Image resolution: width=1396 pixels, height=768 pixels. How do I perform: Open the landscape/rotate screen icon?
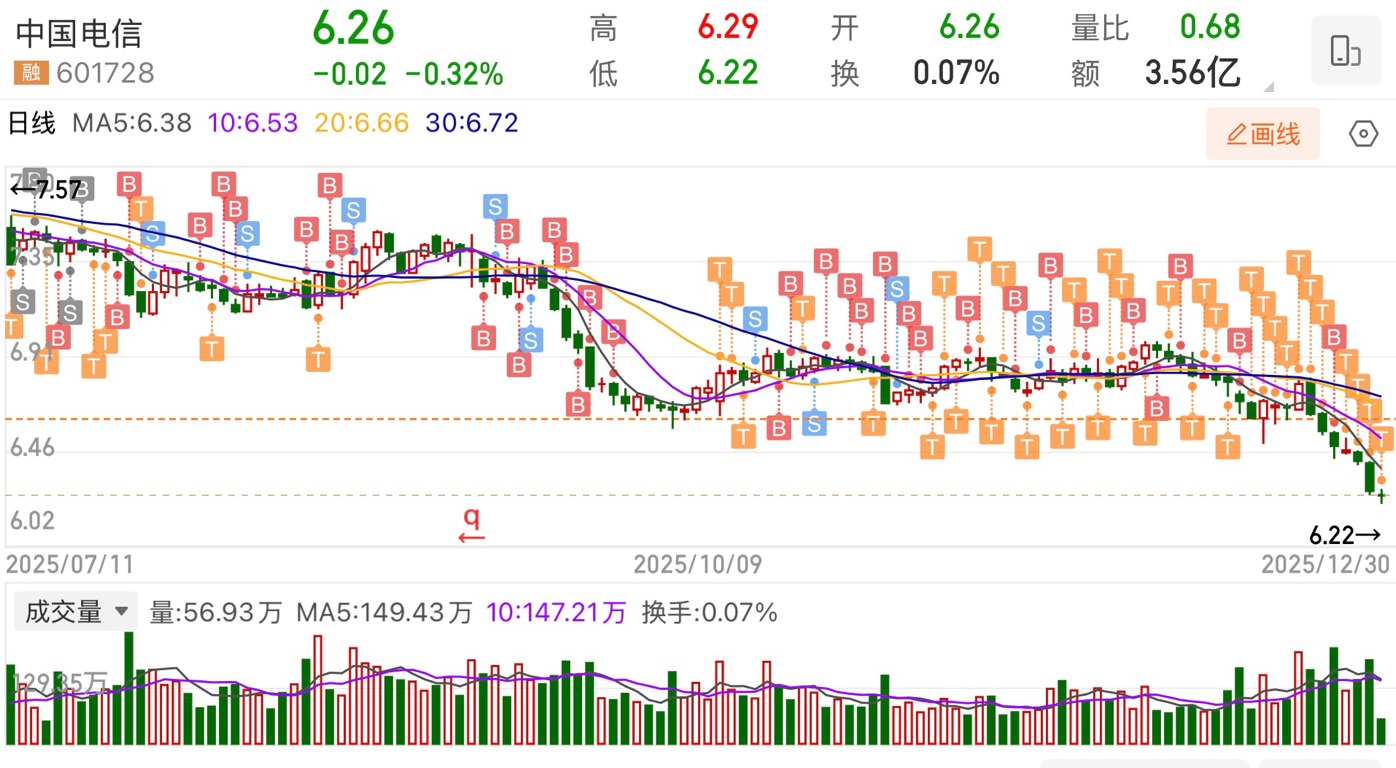pos(1345,50)
